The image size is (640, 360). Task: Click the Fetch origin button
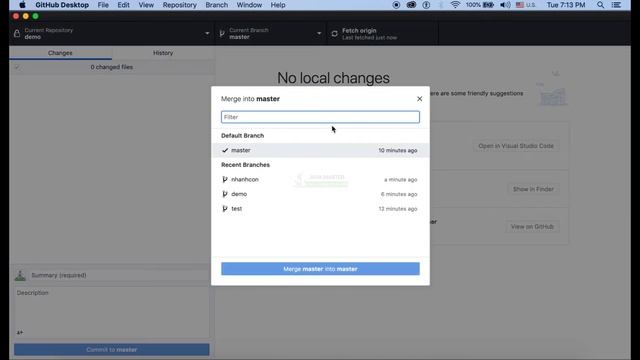382,33
